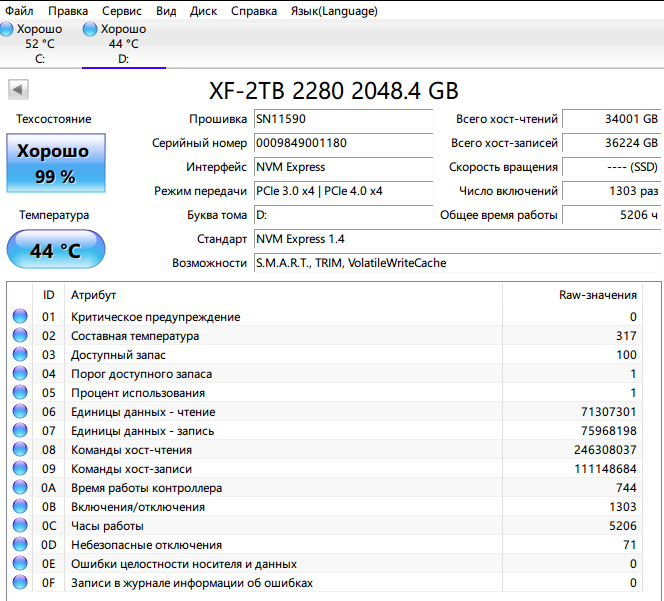Viewport: 664px width, 601px height.
Task: Select row Включения/отключения
Action: (325, 507)
